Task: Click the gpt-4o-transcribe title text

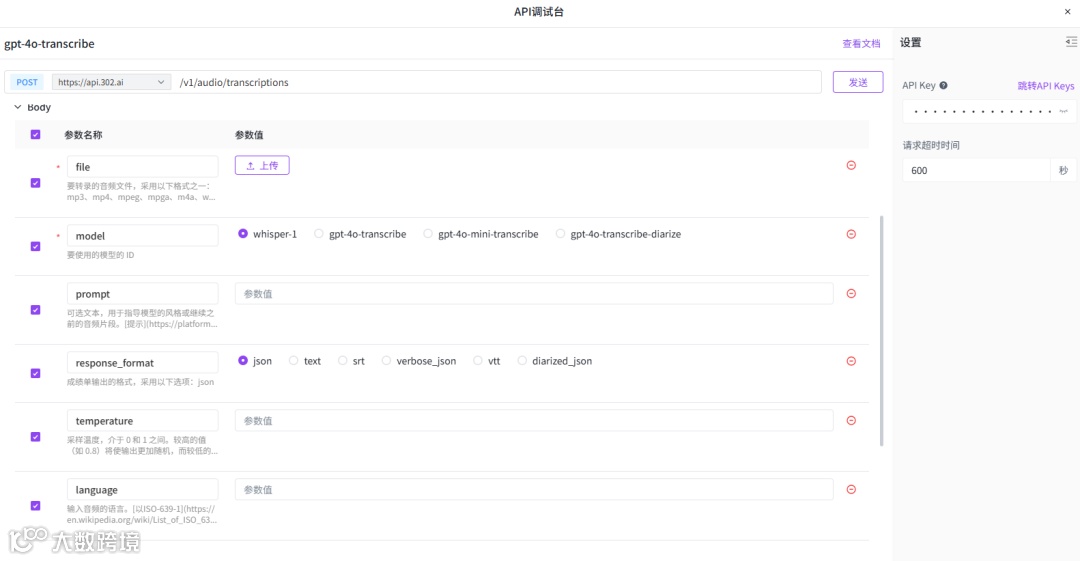Action: 50,43
